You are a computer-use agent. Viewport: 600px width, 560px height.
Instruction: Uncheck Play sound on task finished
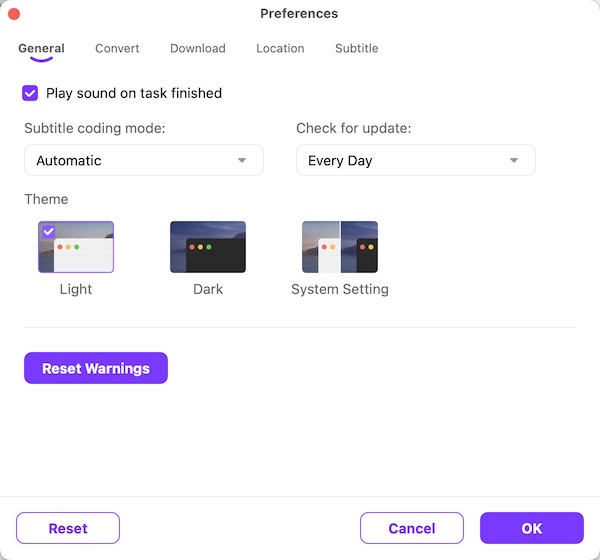[31, 93]
